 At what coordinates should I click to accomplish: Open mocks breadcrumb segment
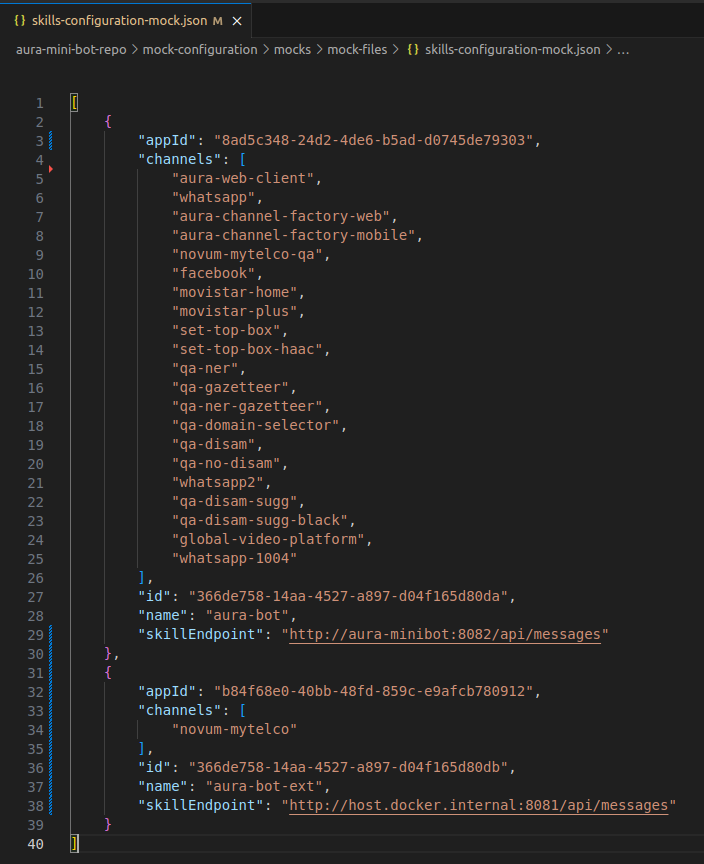click(293, 50)
